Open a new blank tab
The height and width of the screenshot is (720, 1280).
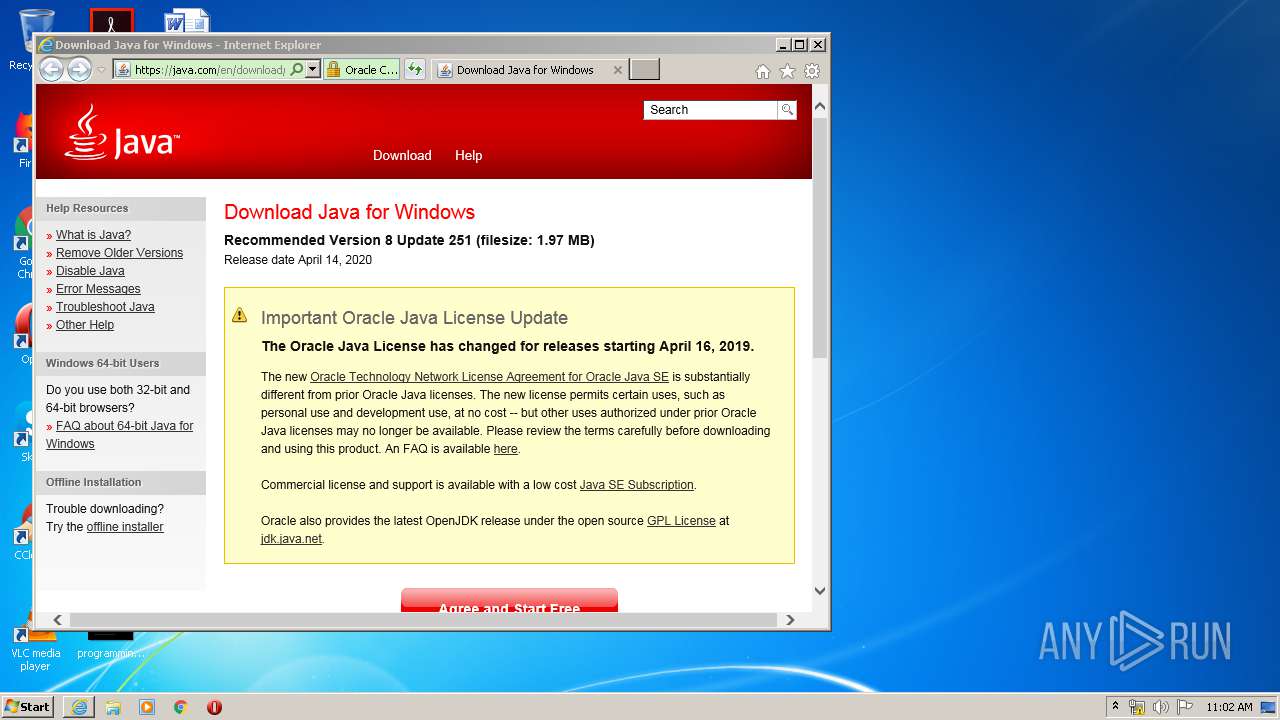pyautogui.click(x=645, y=70)
